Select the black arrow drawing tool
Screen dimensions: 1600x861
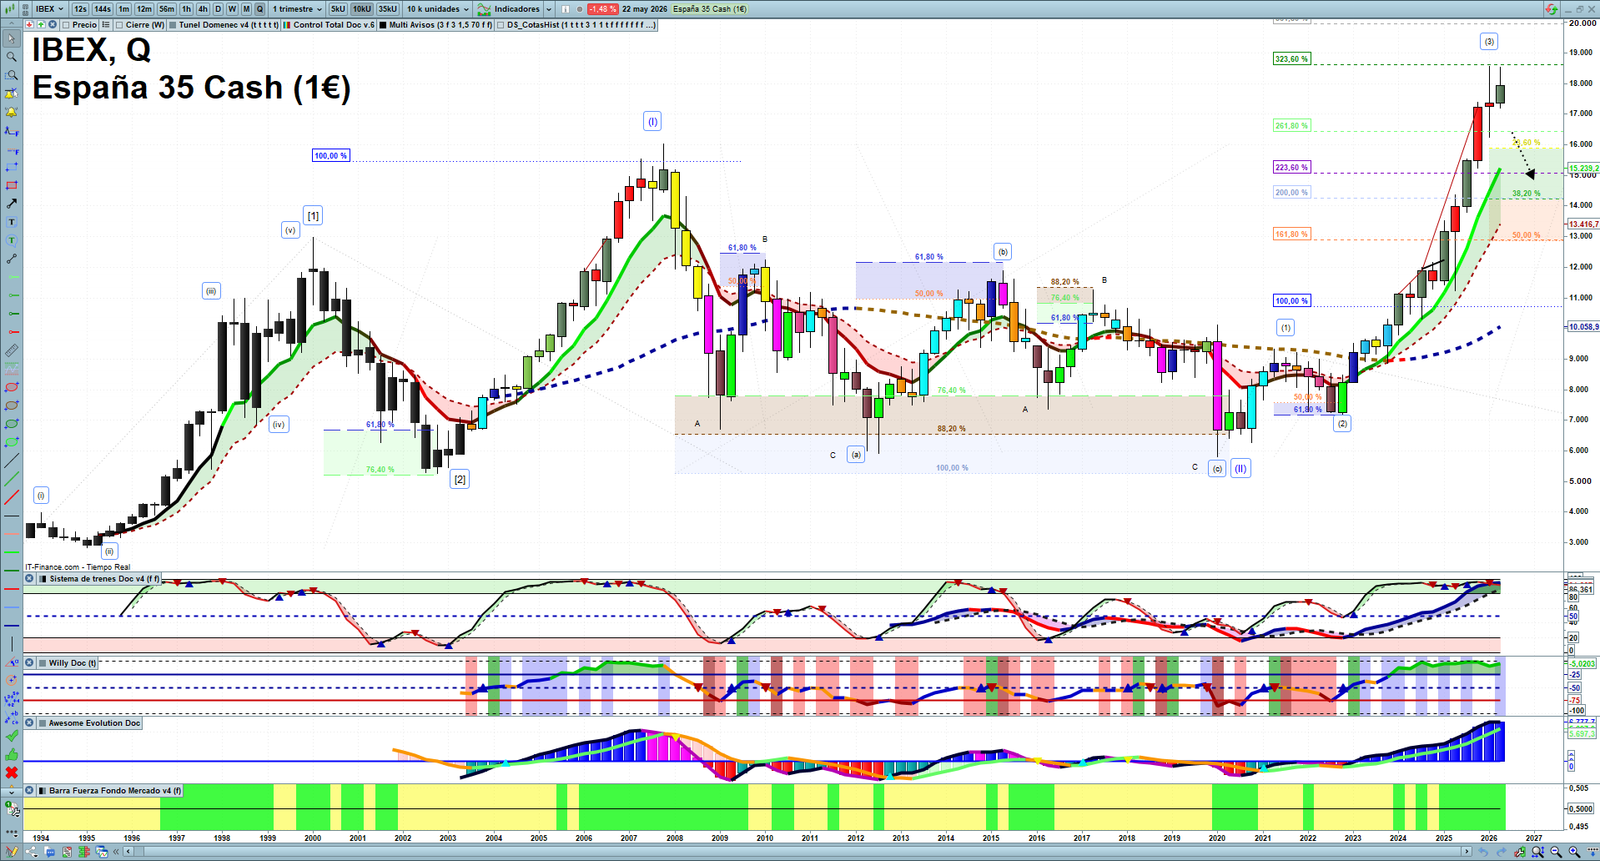12,203
